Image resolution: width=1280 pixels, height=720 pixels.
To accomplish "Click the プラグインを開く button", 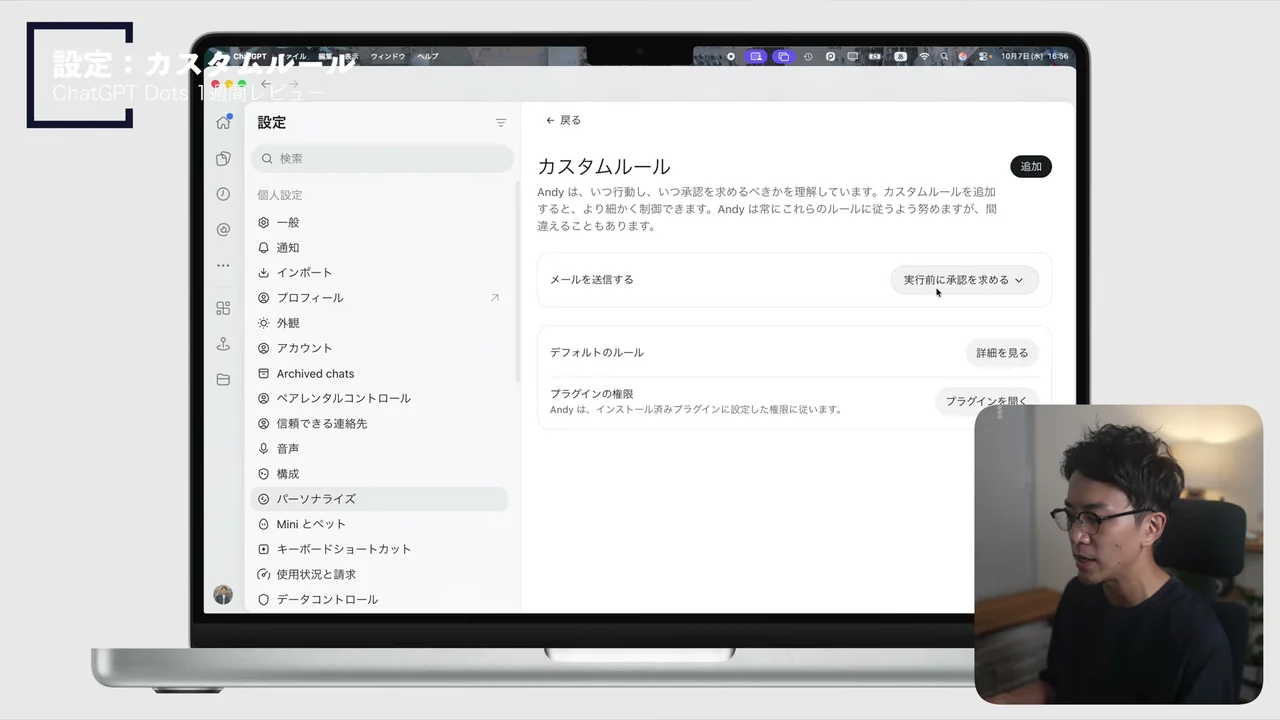I will [x=986, y=401].
